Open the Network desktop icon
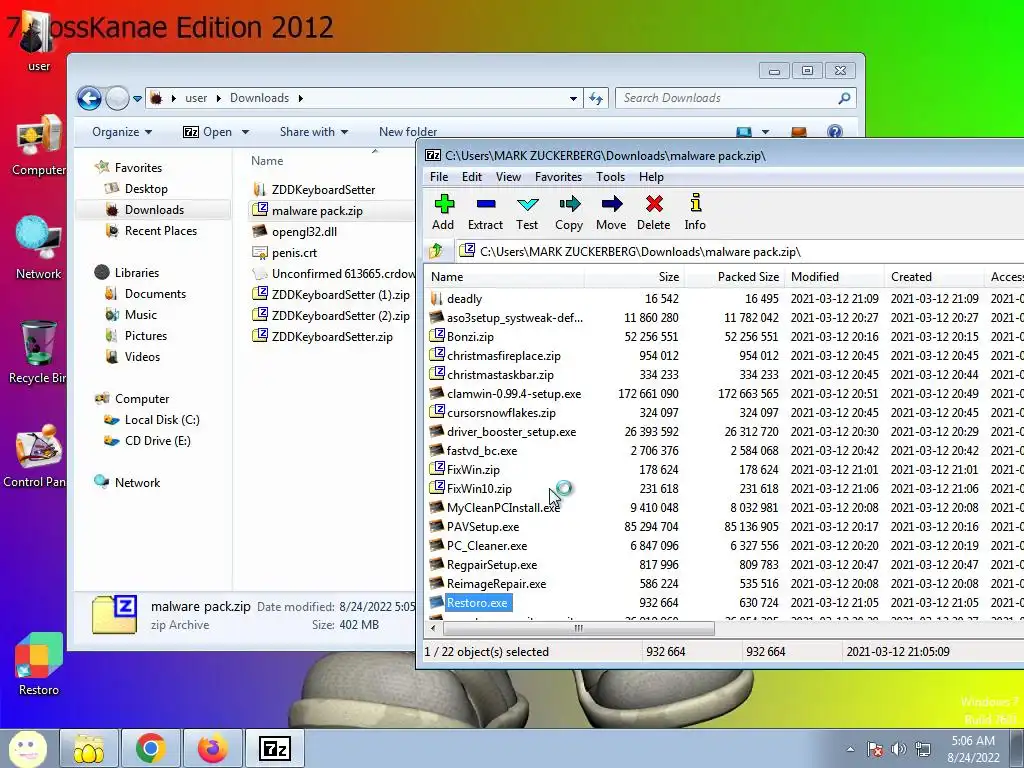This screenshot has width=1024, height=768. (x=39, y=248)
